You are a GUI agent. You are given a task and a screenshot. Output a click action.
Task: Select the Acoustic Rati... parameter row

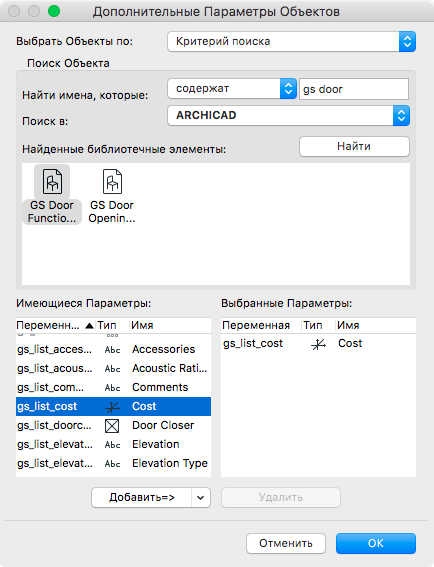[x=113, y=368]
